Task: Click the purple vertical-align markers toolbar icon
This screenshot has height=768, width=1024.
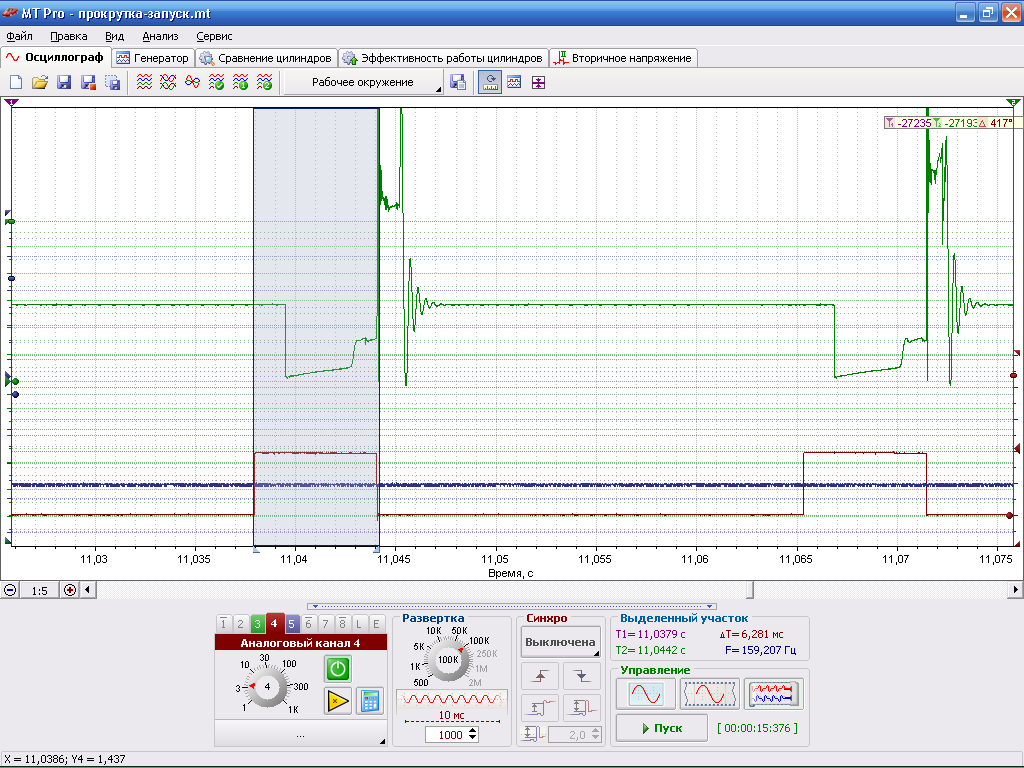Action: tap(538, 82)
